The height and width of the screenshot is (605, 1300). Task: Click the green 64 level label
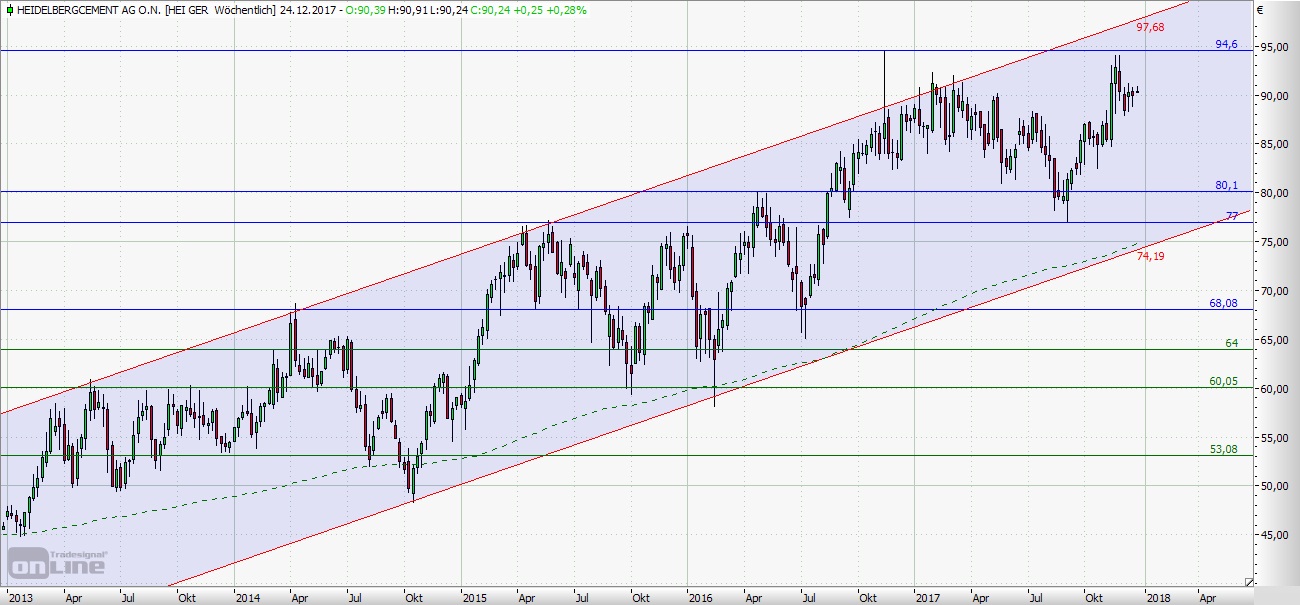(1232, 343)
